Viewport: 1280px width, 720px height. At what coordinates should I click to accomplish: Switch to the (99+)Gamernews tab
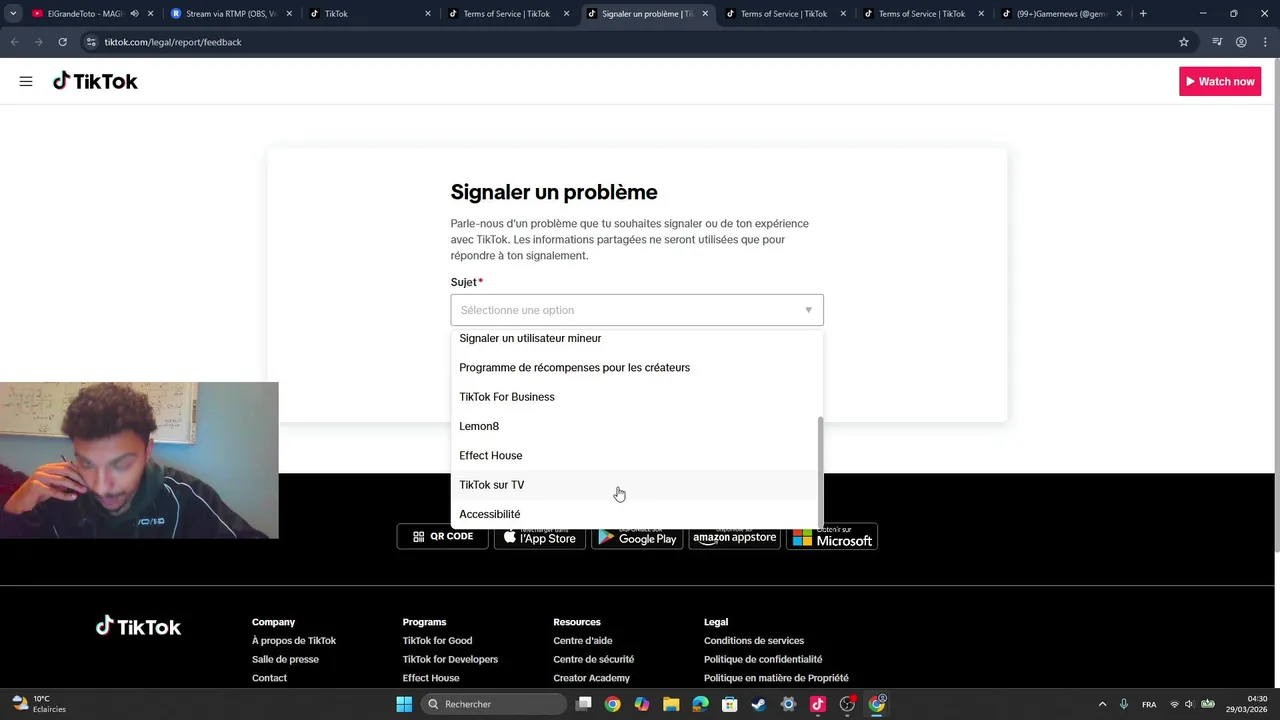(x=1062, y=14)
